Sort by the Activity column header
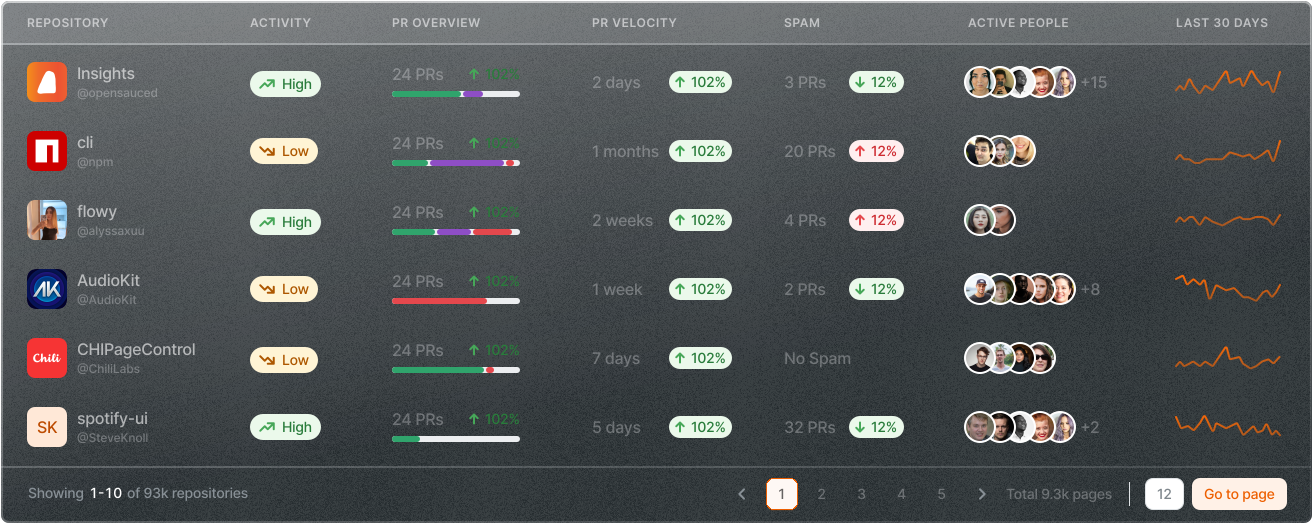1312x523 pixels. 280,23
